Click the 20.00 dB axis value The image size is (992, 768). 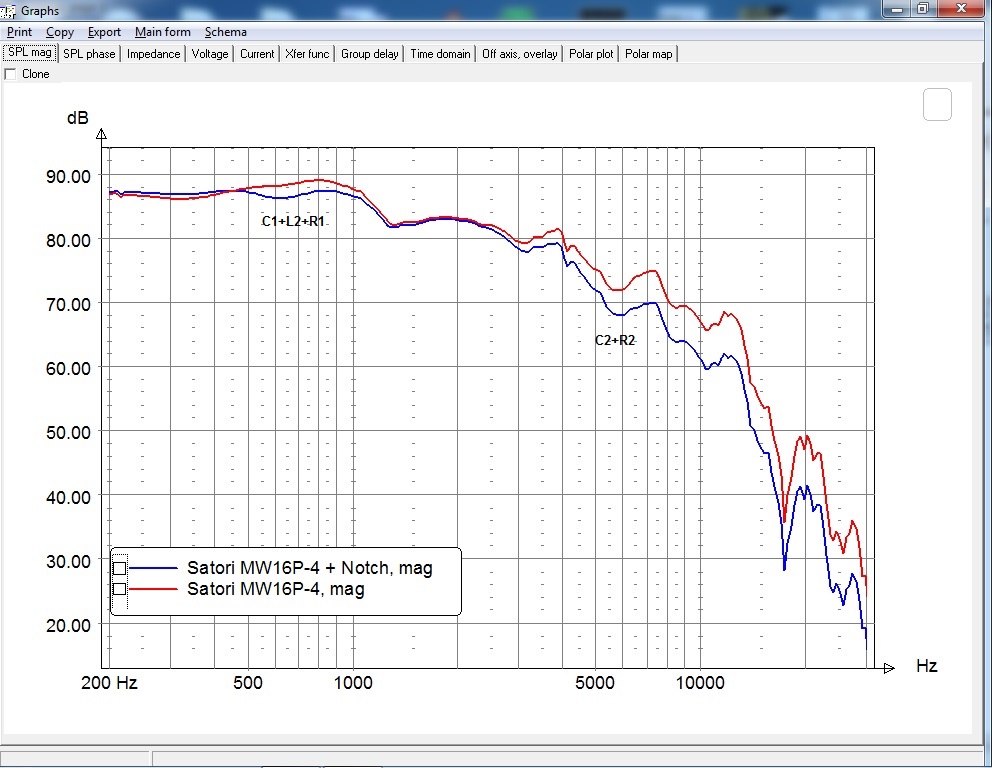(x=68, y=626)
